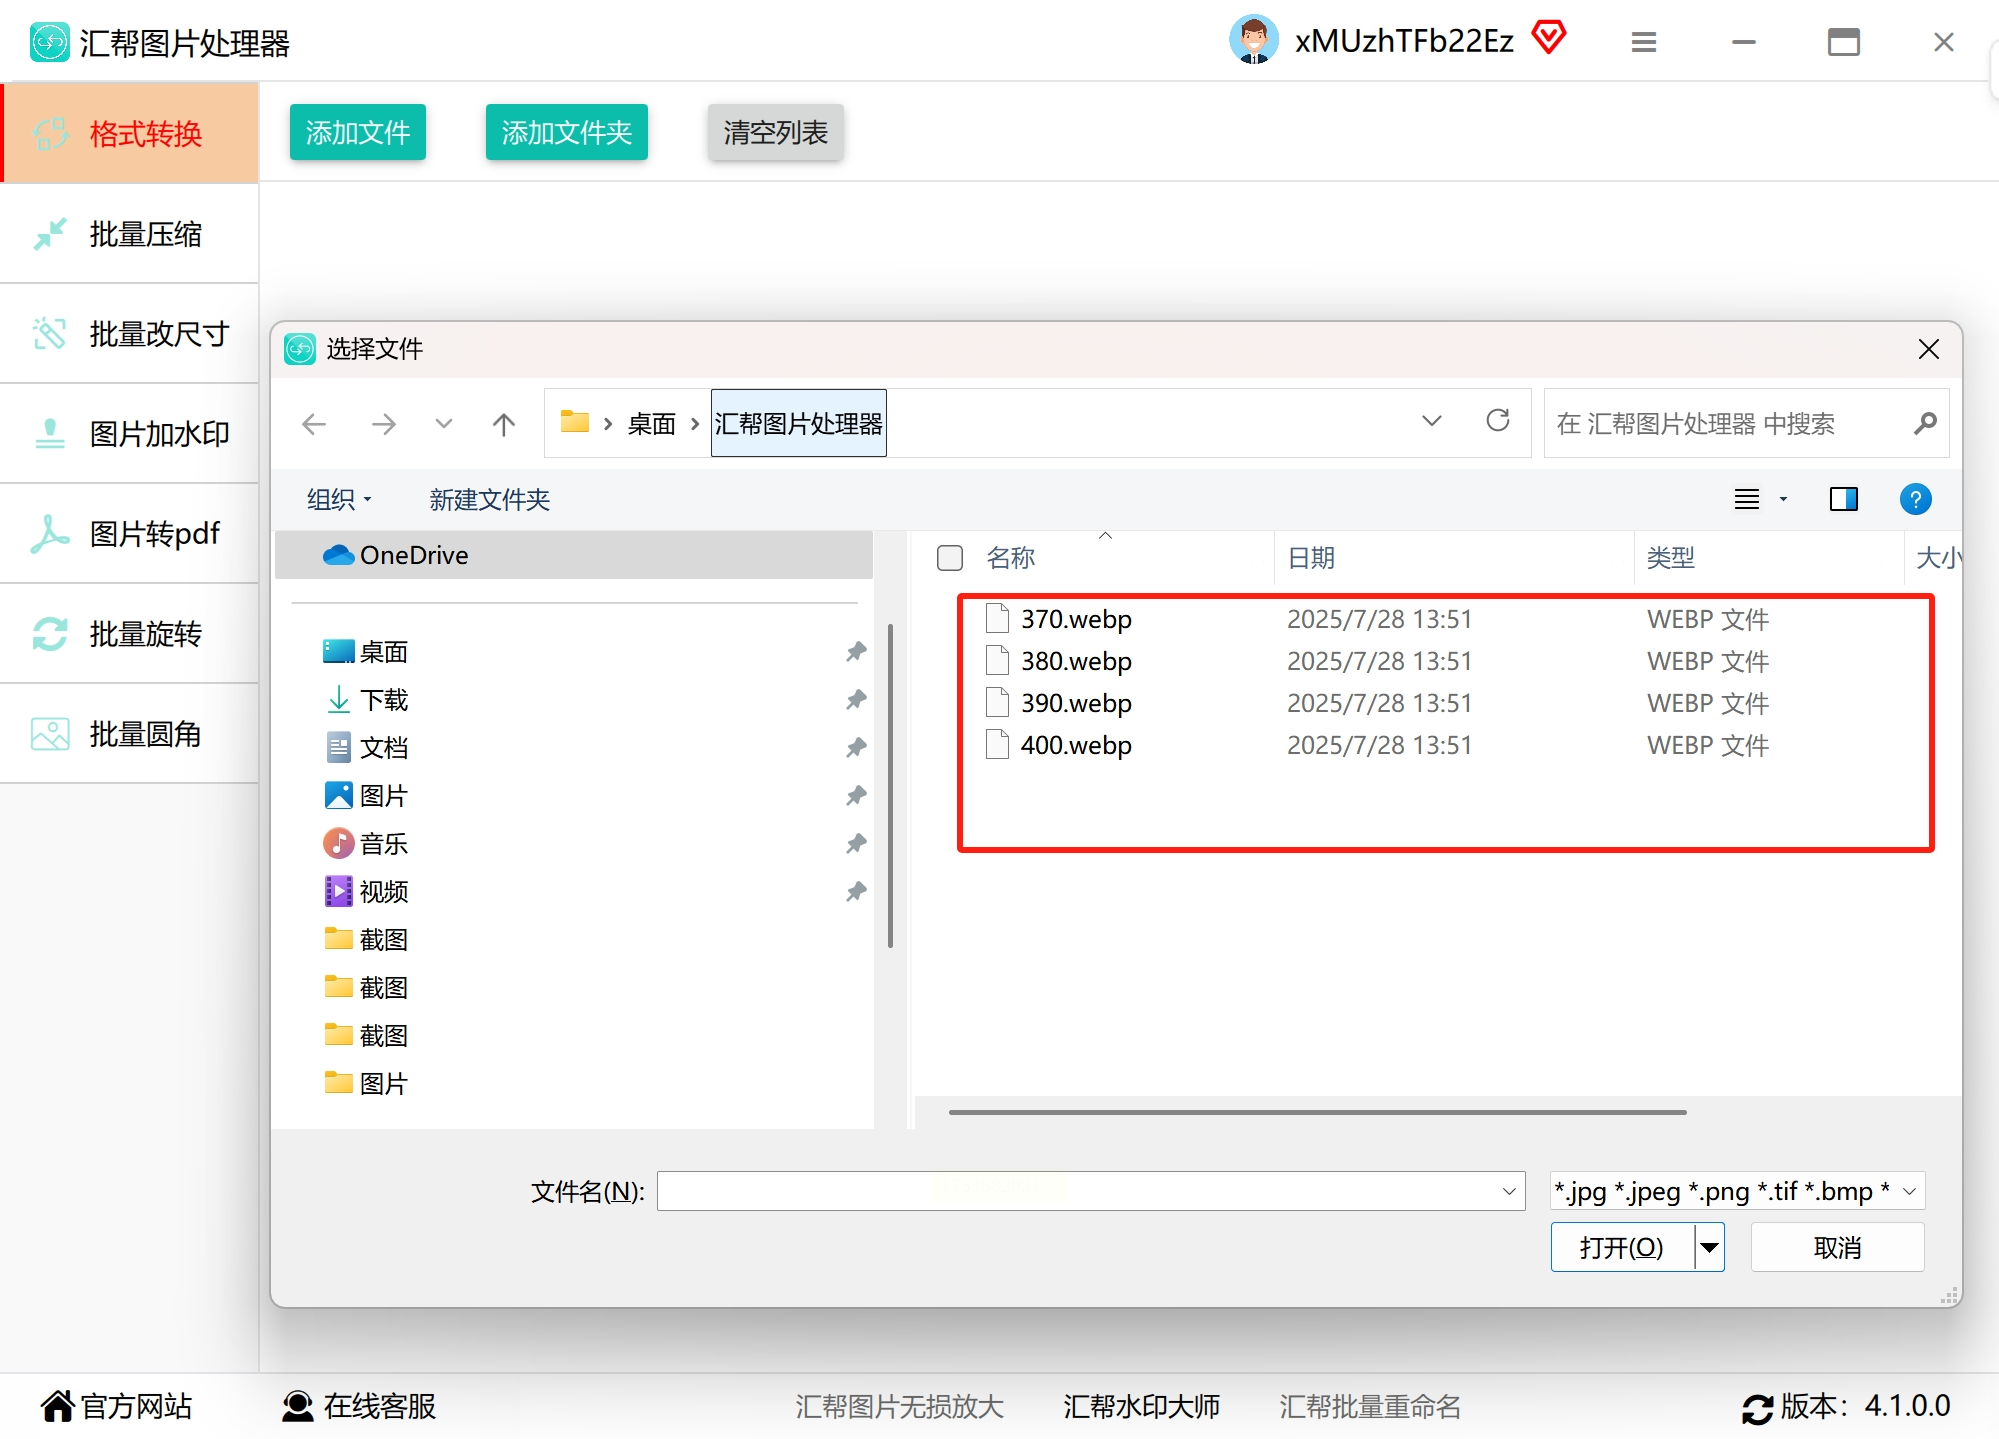The width and height of the screenshot is (1999, 1439).
Task: Click the 打开(O) button
Action: point(1622,1247)
